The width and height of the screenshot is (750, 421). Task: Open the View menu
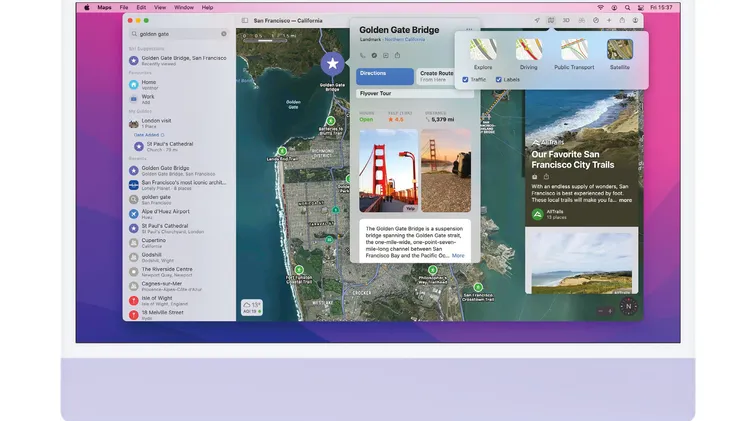[160, 8]
